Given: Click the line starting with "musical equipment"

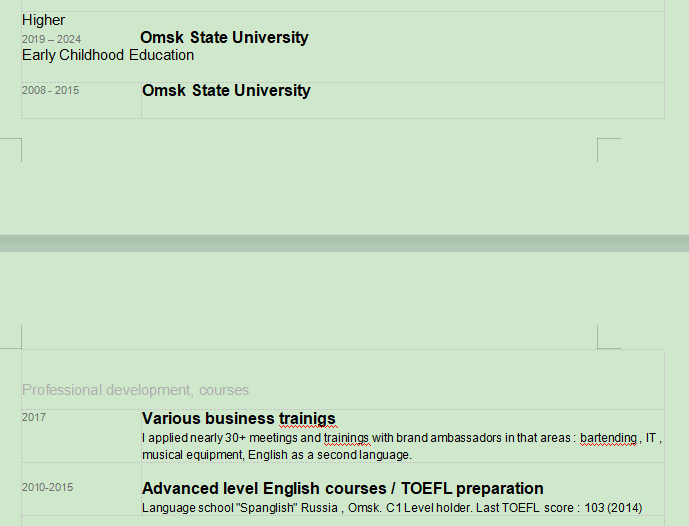Looking at the screenshot, I should click(x=276, y=455).
